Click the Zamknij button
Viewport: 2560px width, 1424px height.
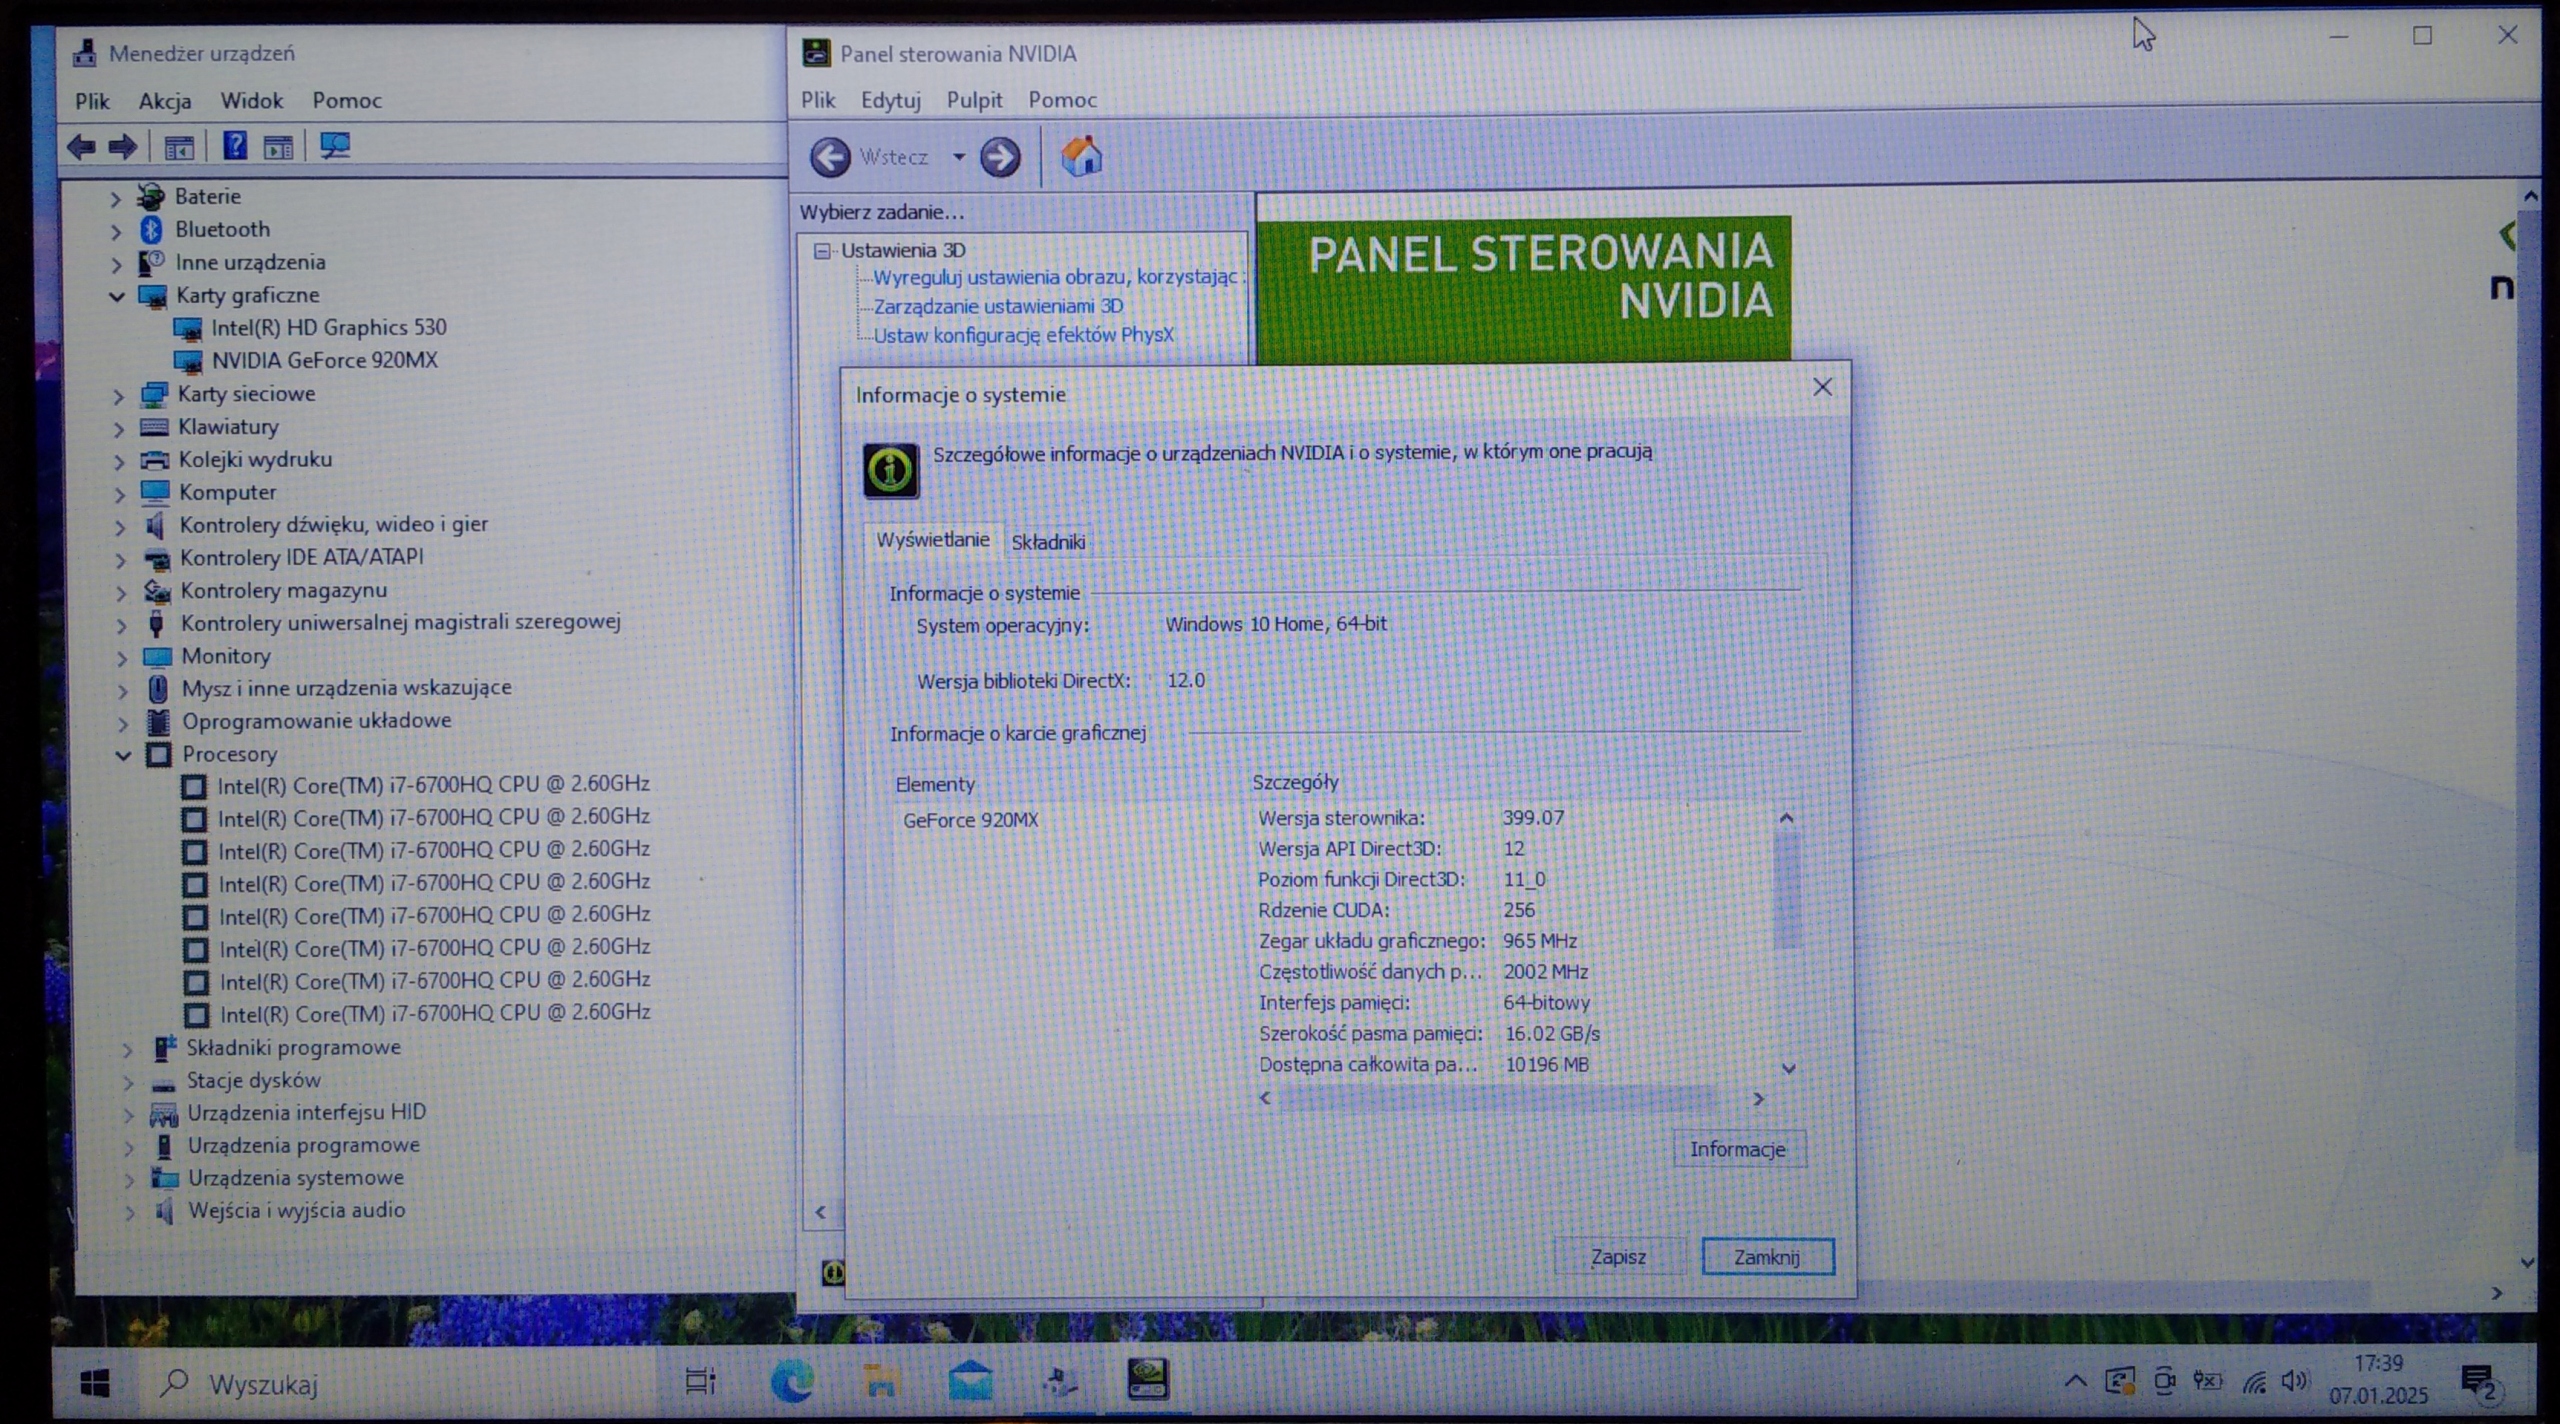click(x=1767, y=1257)
